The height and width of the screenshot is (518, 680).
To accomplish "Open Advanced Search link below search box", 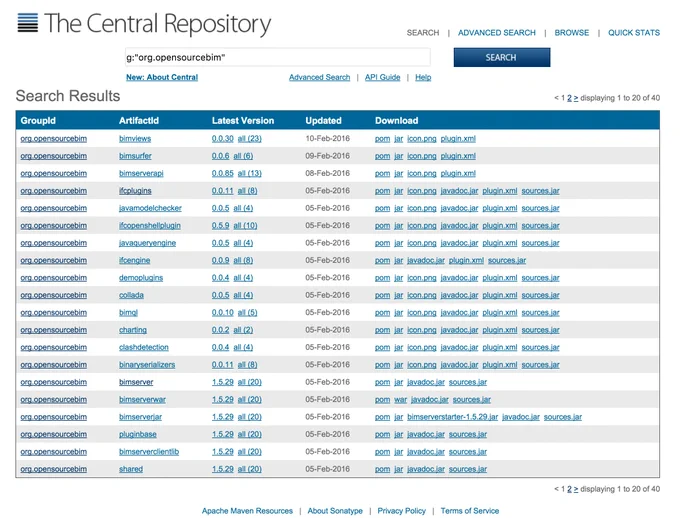I will [x=320, y=77].
